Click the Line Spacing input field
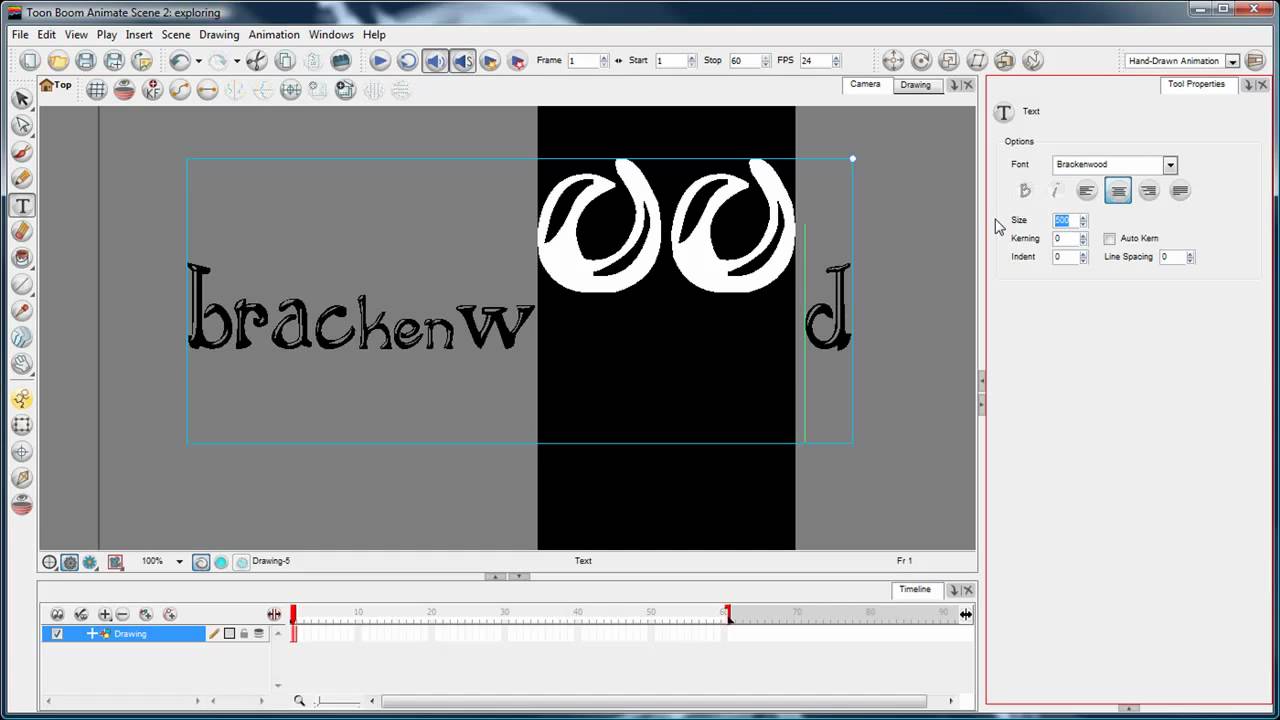 coord(1172,257)
